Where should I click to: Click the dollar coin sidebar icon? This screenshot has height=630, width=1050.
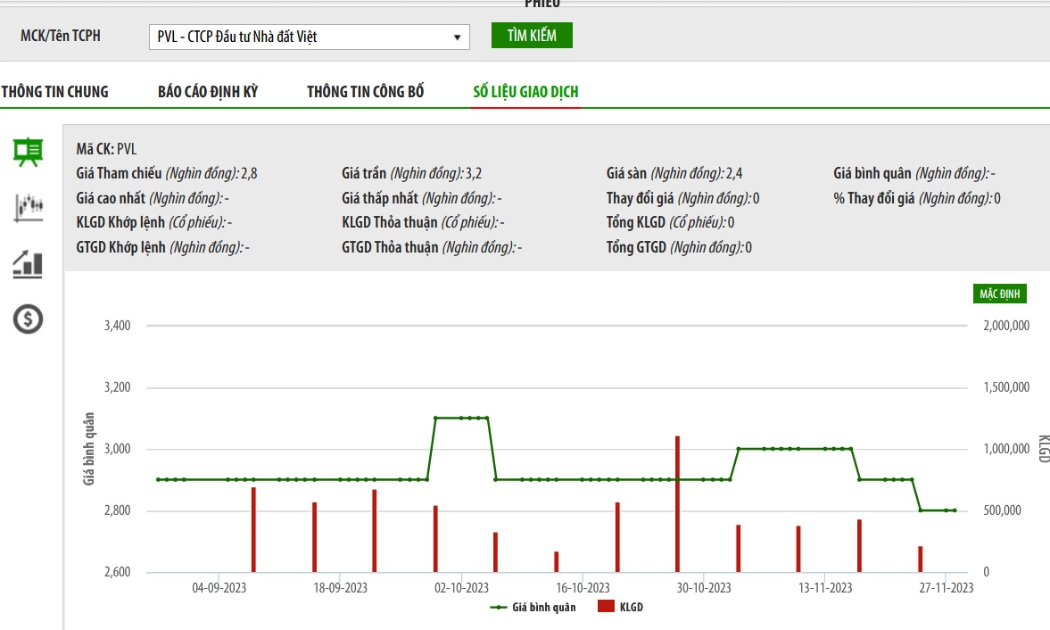click(x=28, y=319)
